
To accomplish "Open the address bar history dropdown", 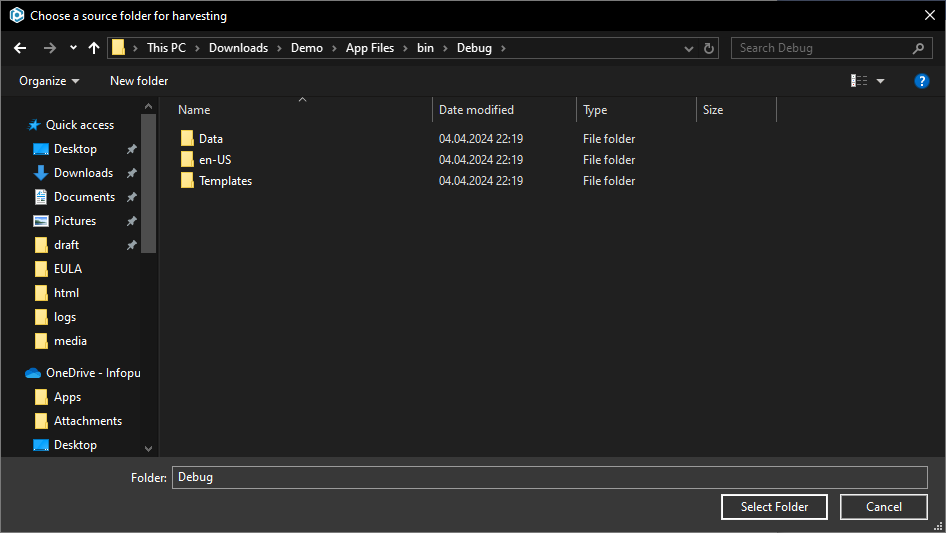I will click(x=688, y=48).
